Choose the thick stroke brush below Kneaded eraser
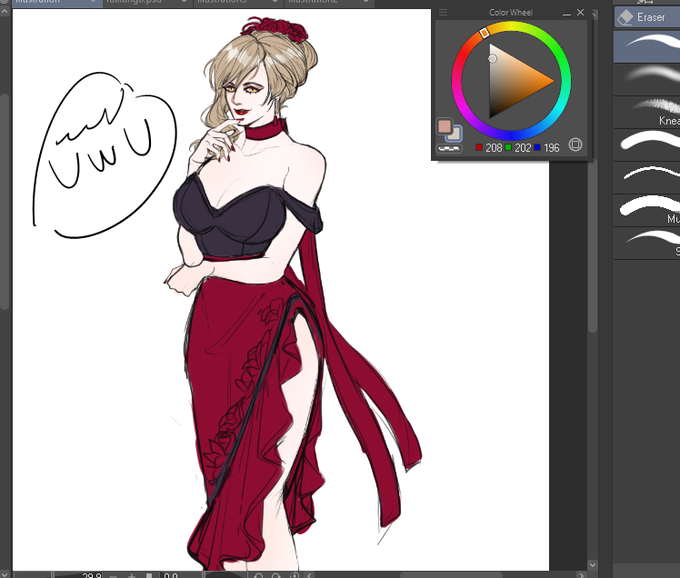Screen dimensions: 680x578 click(x=647, y=145)
